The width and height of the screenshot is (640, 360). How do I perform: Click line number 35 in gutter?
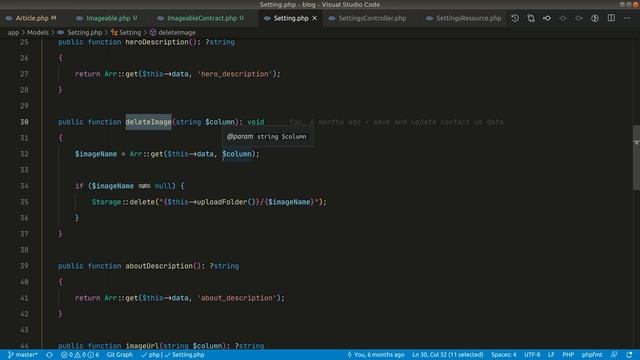(x=24, y=202)
